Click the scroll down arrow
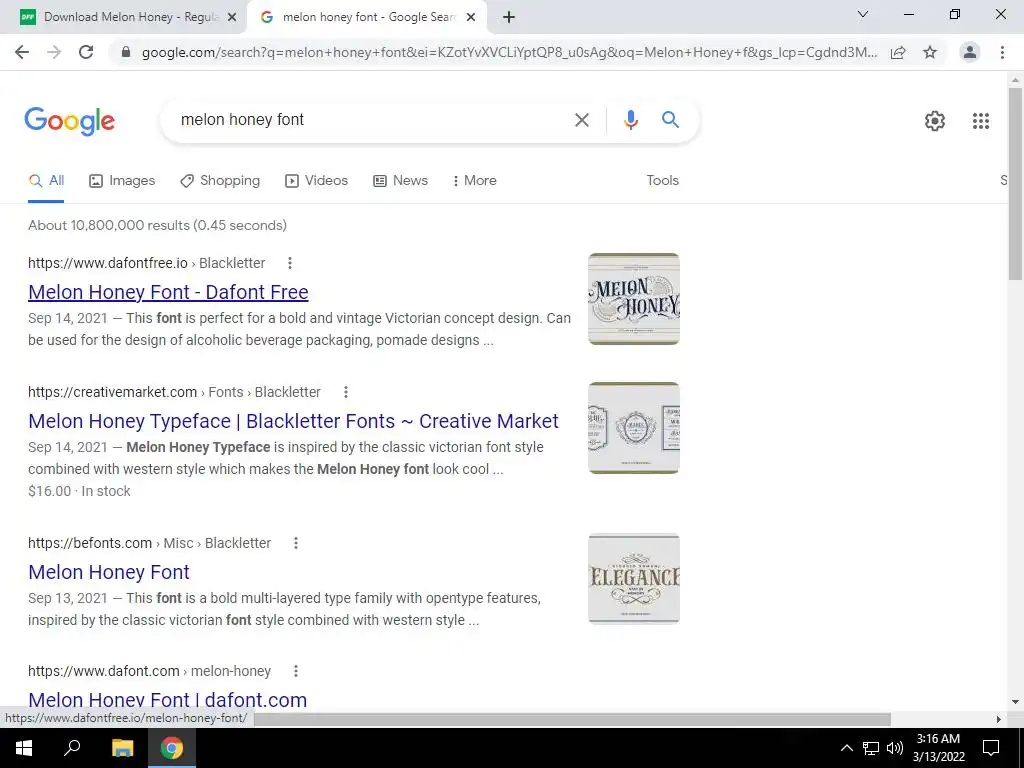 pyautogui.click(x=1015, y=702)
